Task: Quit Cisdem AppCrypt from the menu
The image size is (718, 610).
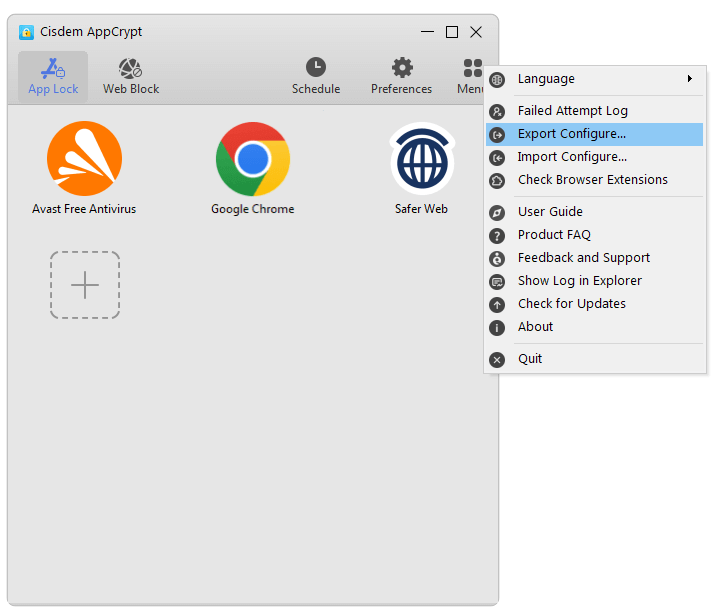Action: [594, 359]
